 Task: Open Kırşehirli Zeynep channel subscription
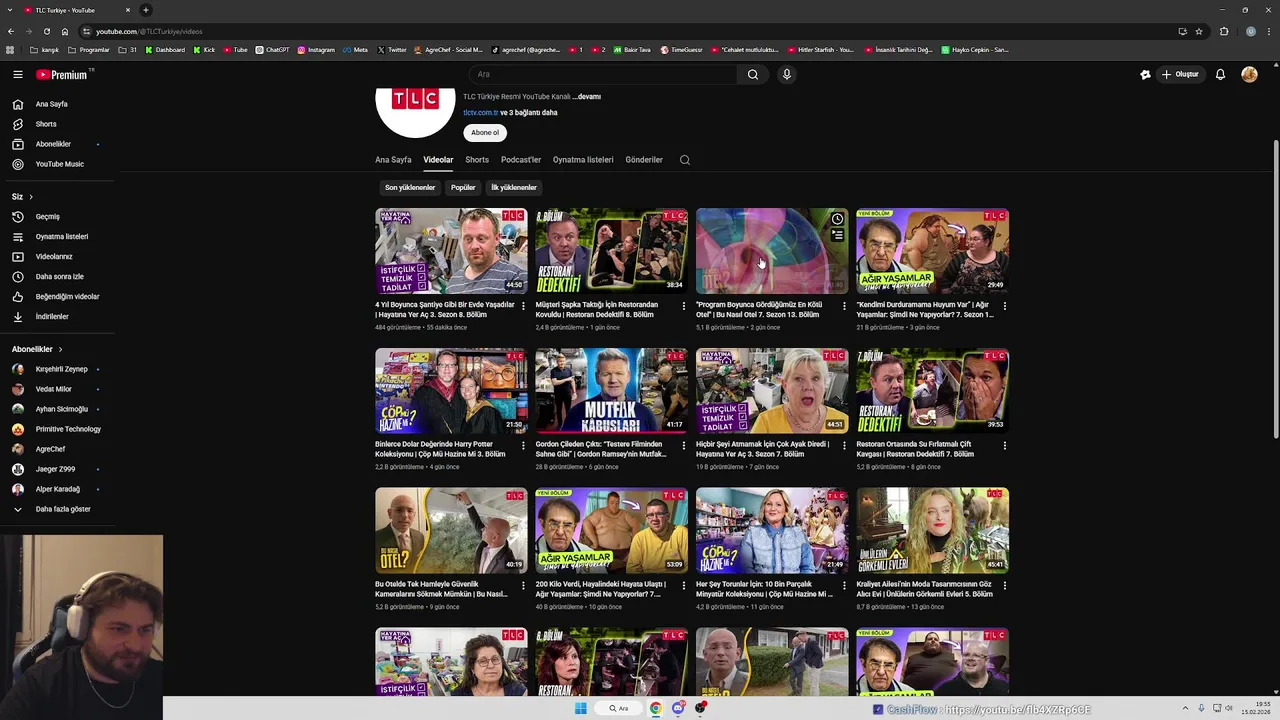click(61, 369)
